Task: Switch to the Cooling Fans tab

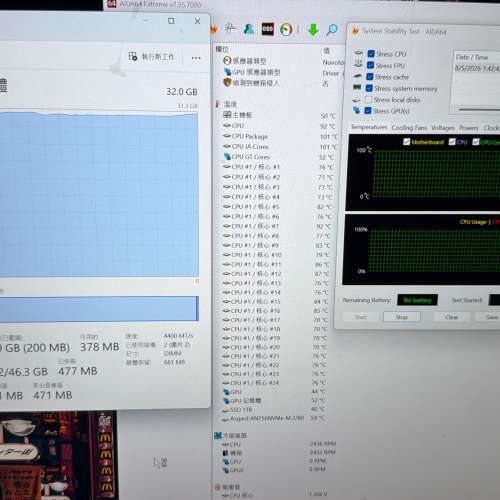Action: [409, 128]
